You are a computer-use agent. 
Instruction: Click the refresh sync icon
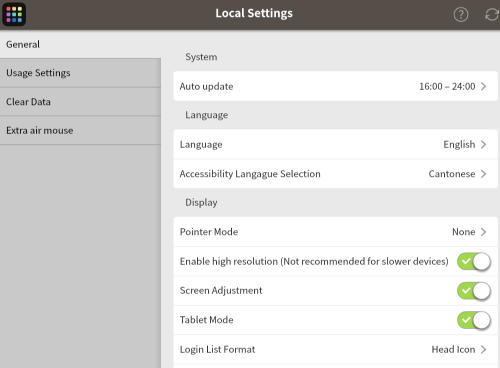click(x=492, y=15)
